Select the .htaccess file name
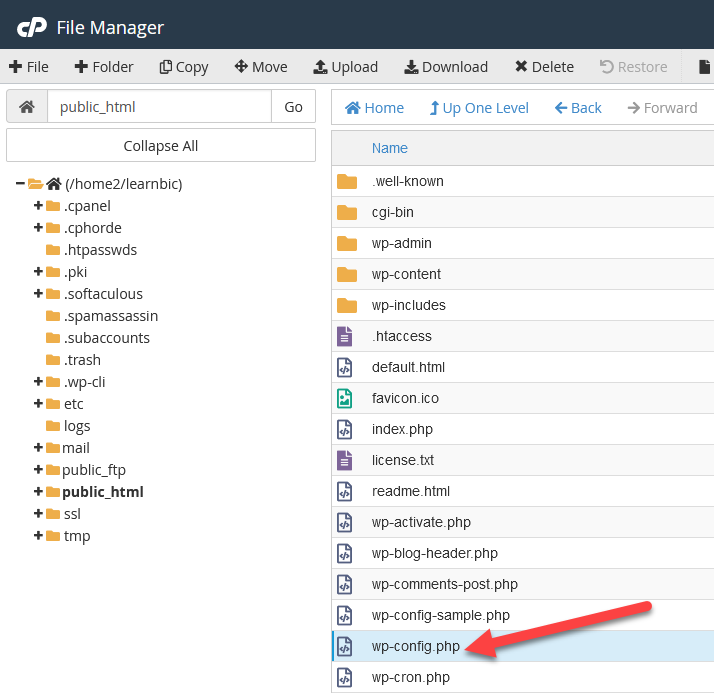The height and width of the screenshot is (693, 714). pos(402,336)
